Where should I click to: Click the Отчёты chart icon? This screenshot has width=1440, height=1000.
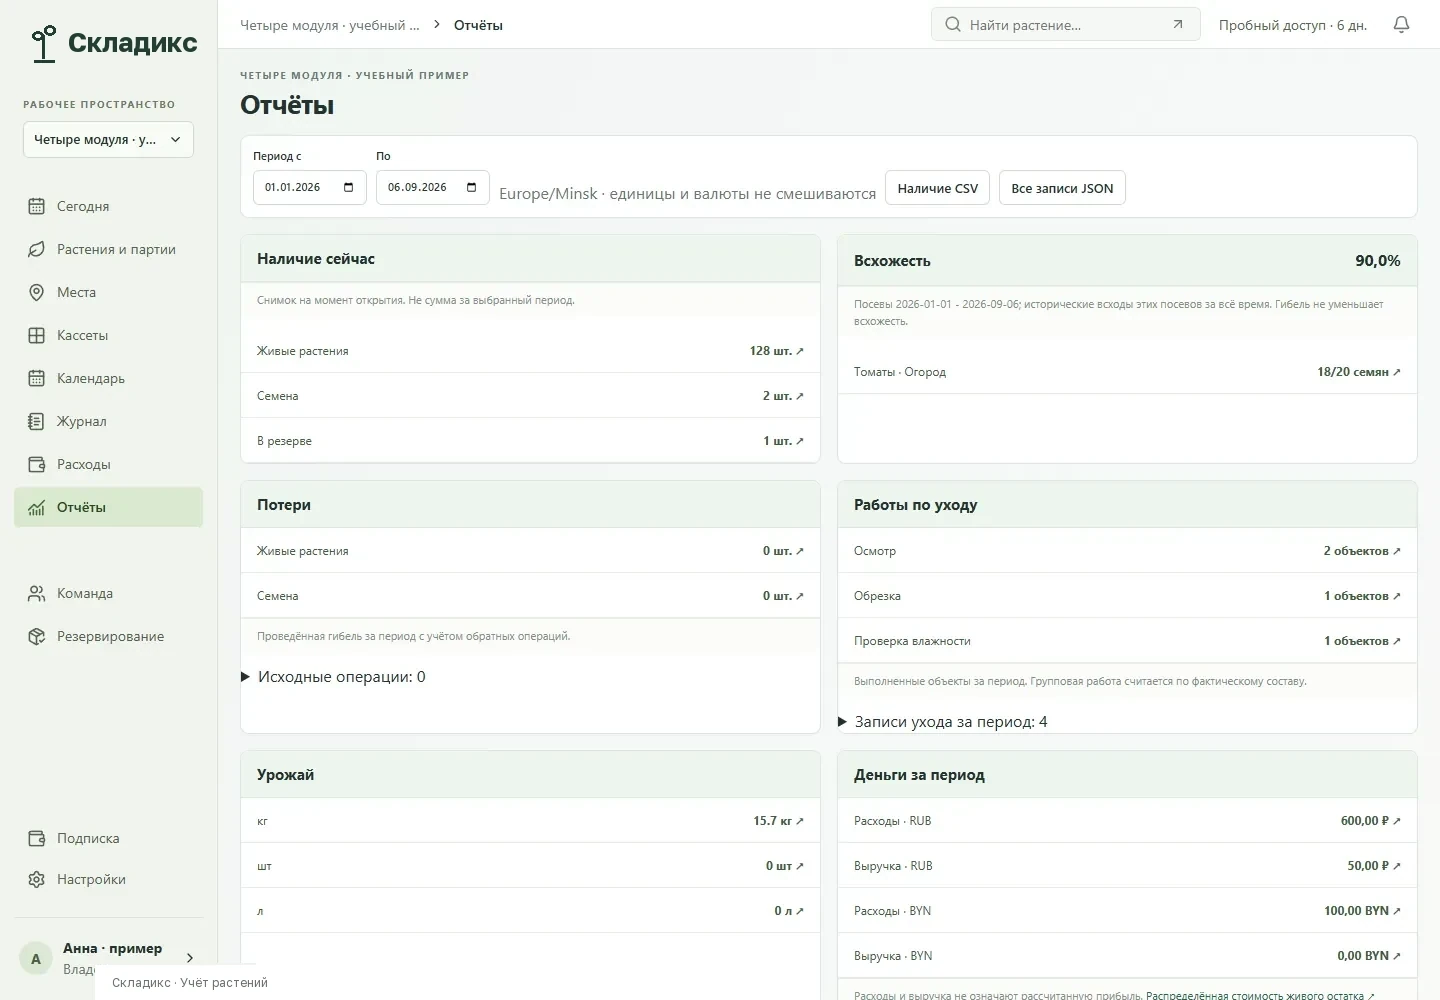37,507
